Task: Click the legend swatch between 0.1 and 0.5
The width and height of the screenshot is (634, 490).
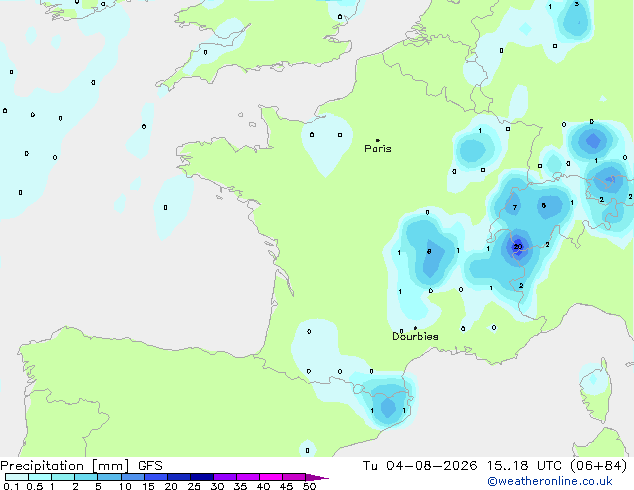Action: [x=17, y=477]
